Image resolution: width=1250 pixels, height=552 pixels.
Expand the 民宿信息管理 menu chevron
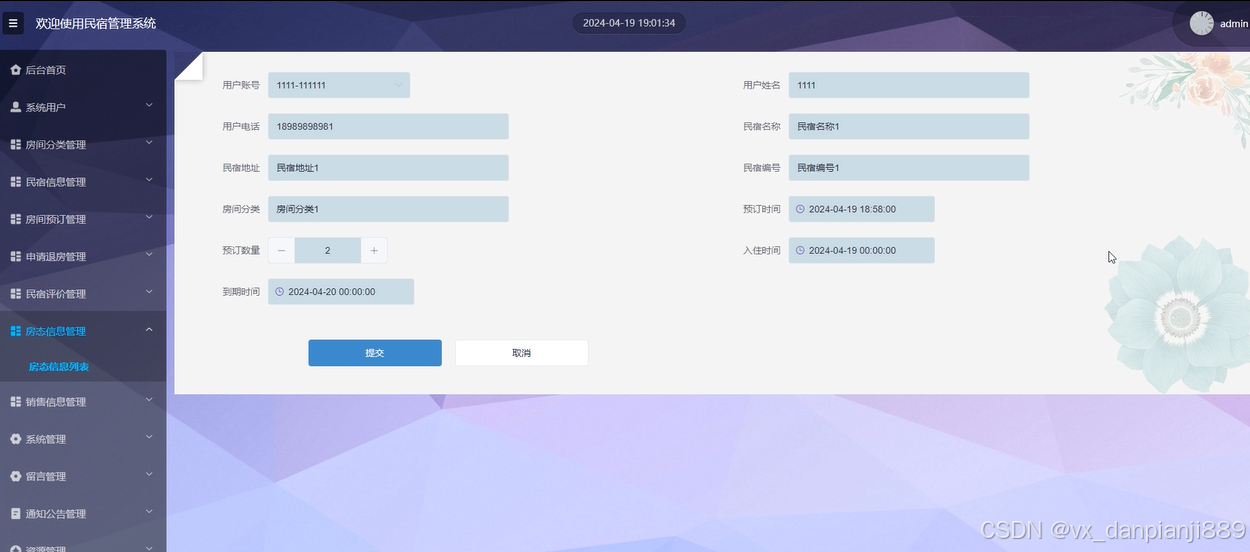click(149, 180)
